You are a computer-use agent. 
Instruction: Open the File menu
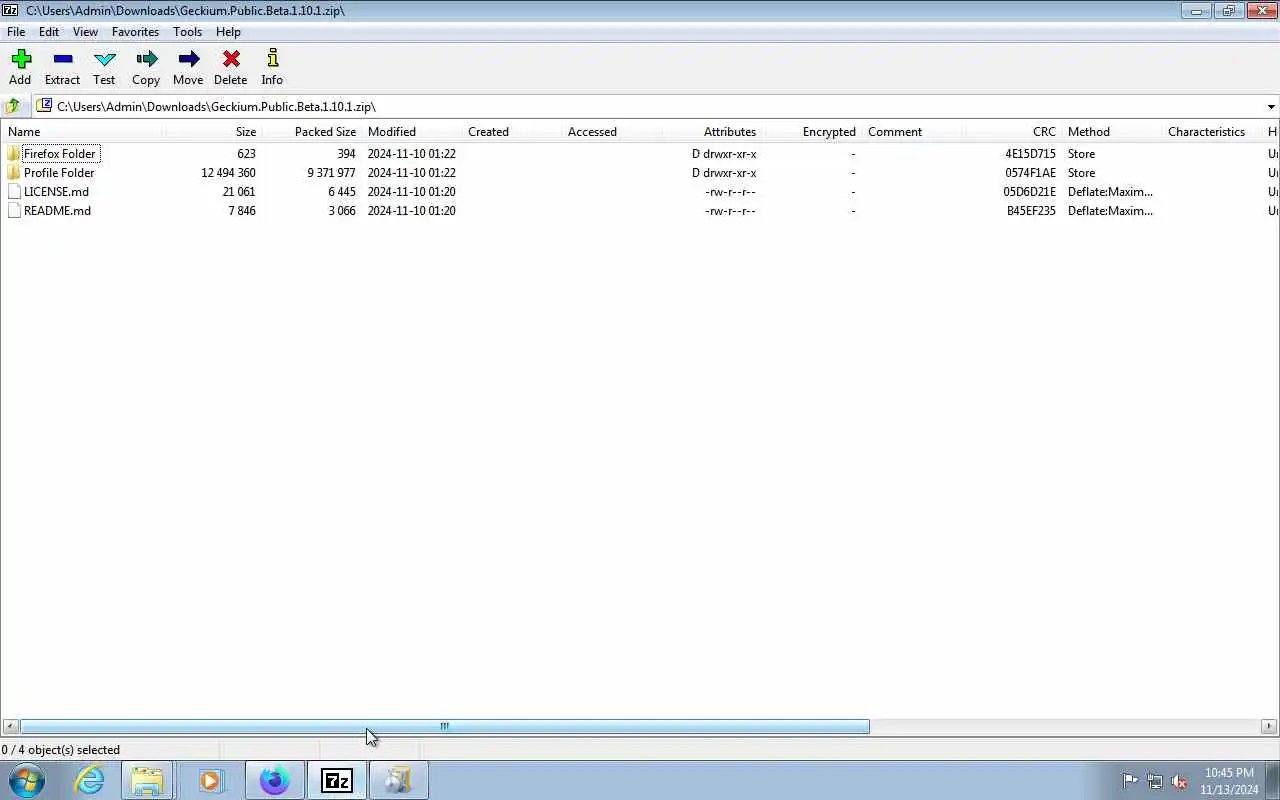tap(16, 32)
